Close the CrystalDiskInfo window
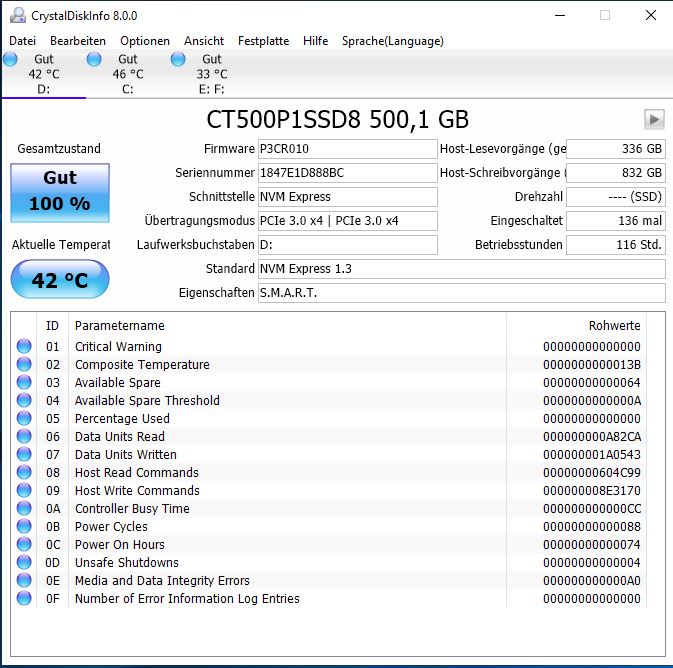The width and height of the screenshot is (673, 668). pos(651,15)
